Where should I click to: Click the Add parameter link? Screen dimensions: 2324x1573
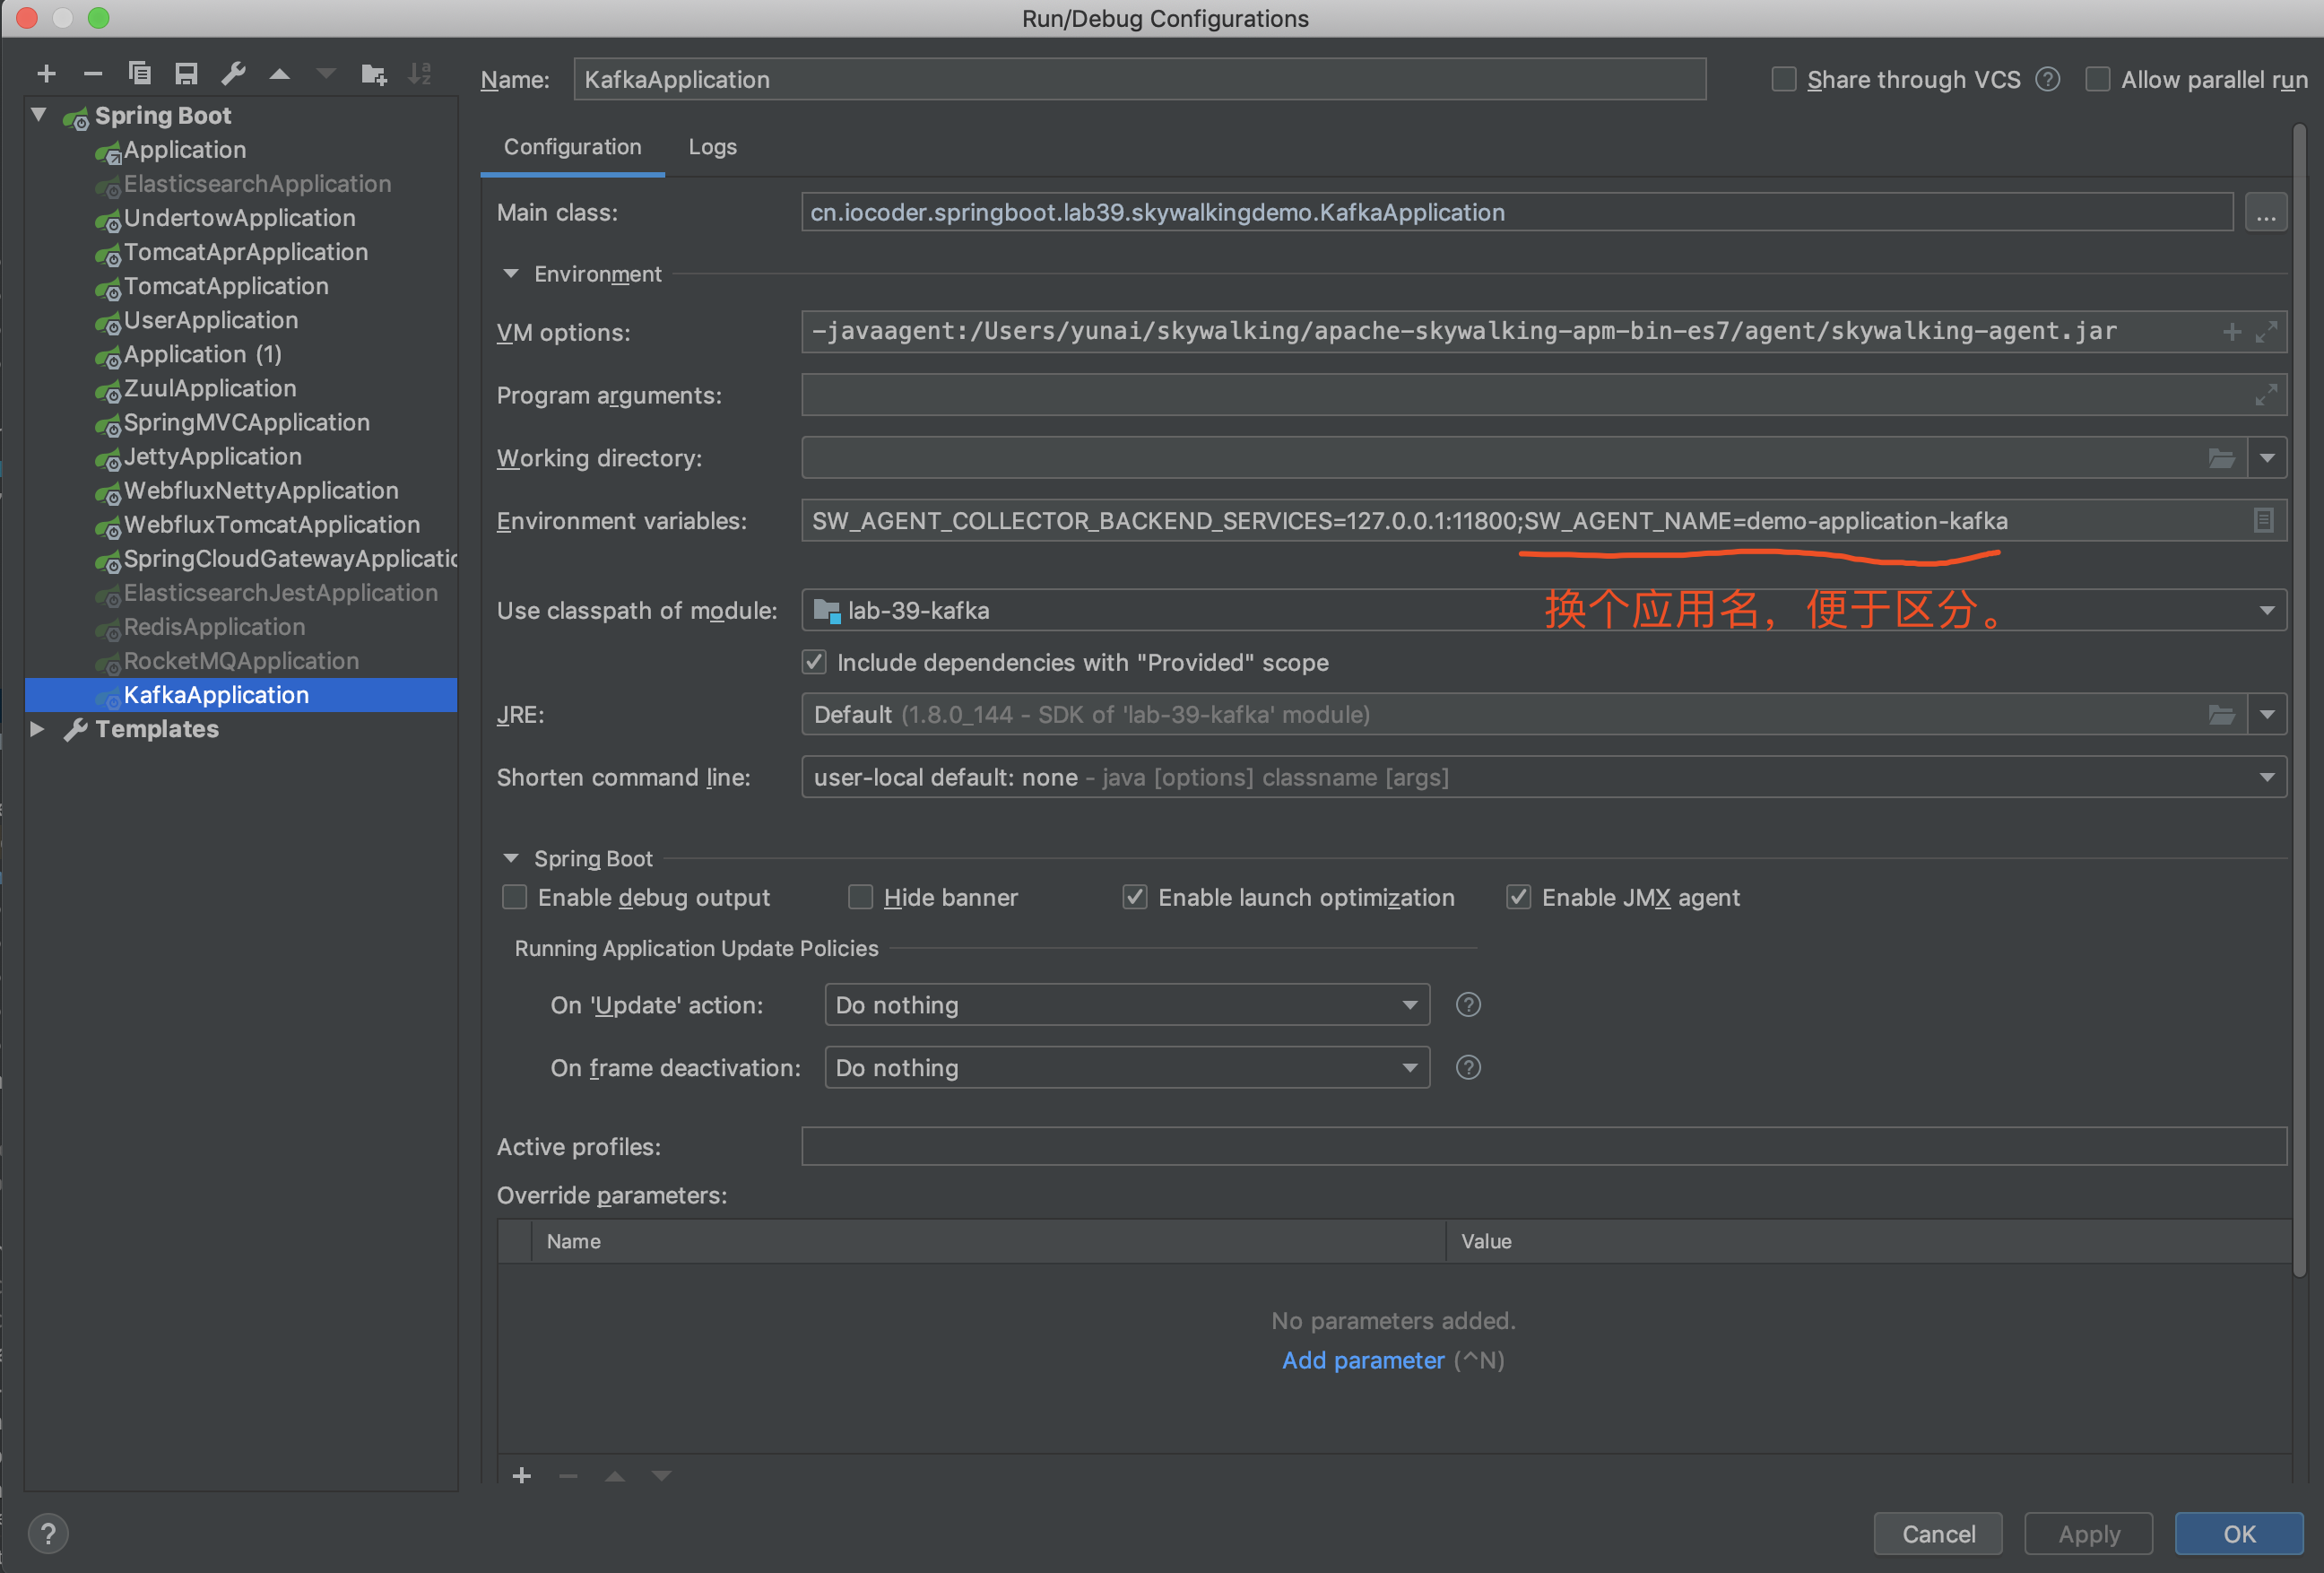[1362, 1360]
